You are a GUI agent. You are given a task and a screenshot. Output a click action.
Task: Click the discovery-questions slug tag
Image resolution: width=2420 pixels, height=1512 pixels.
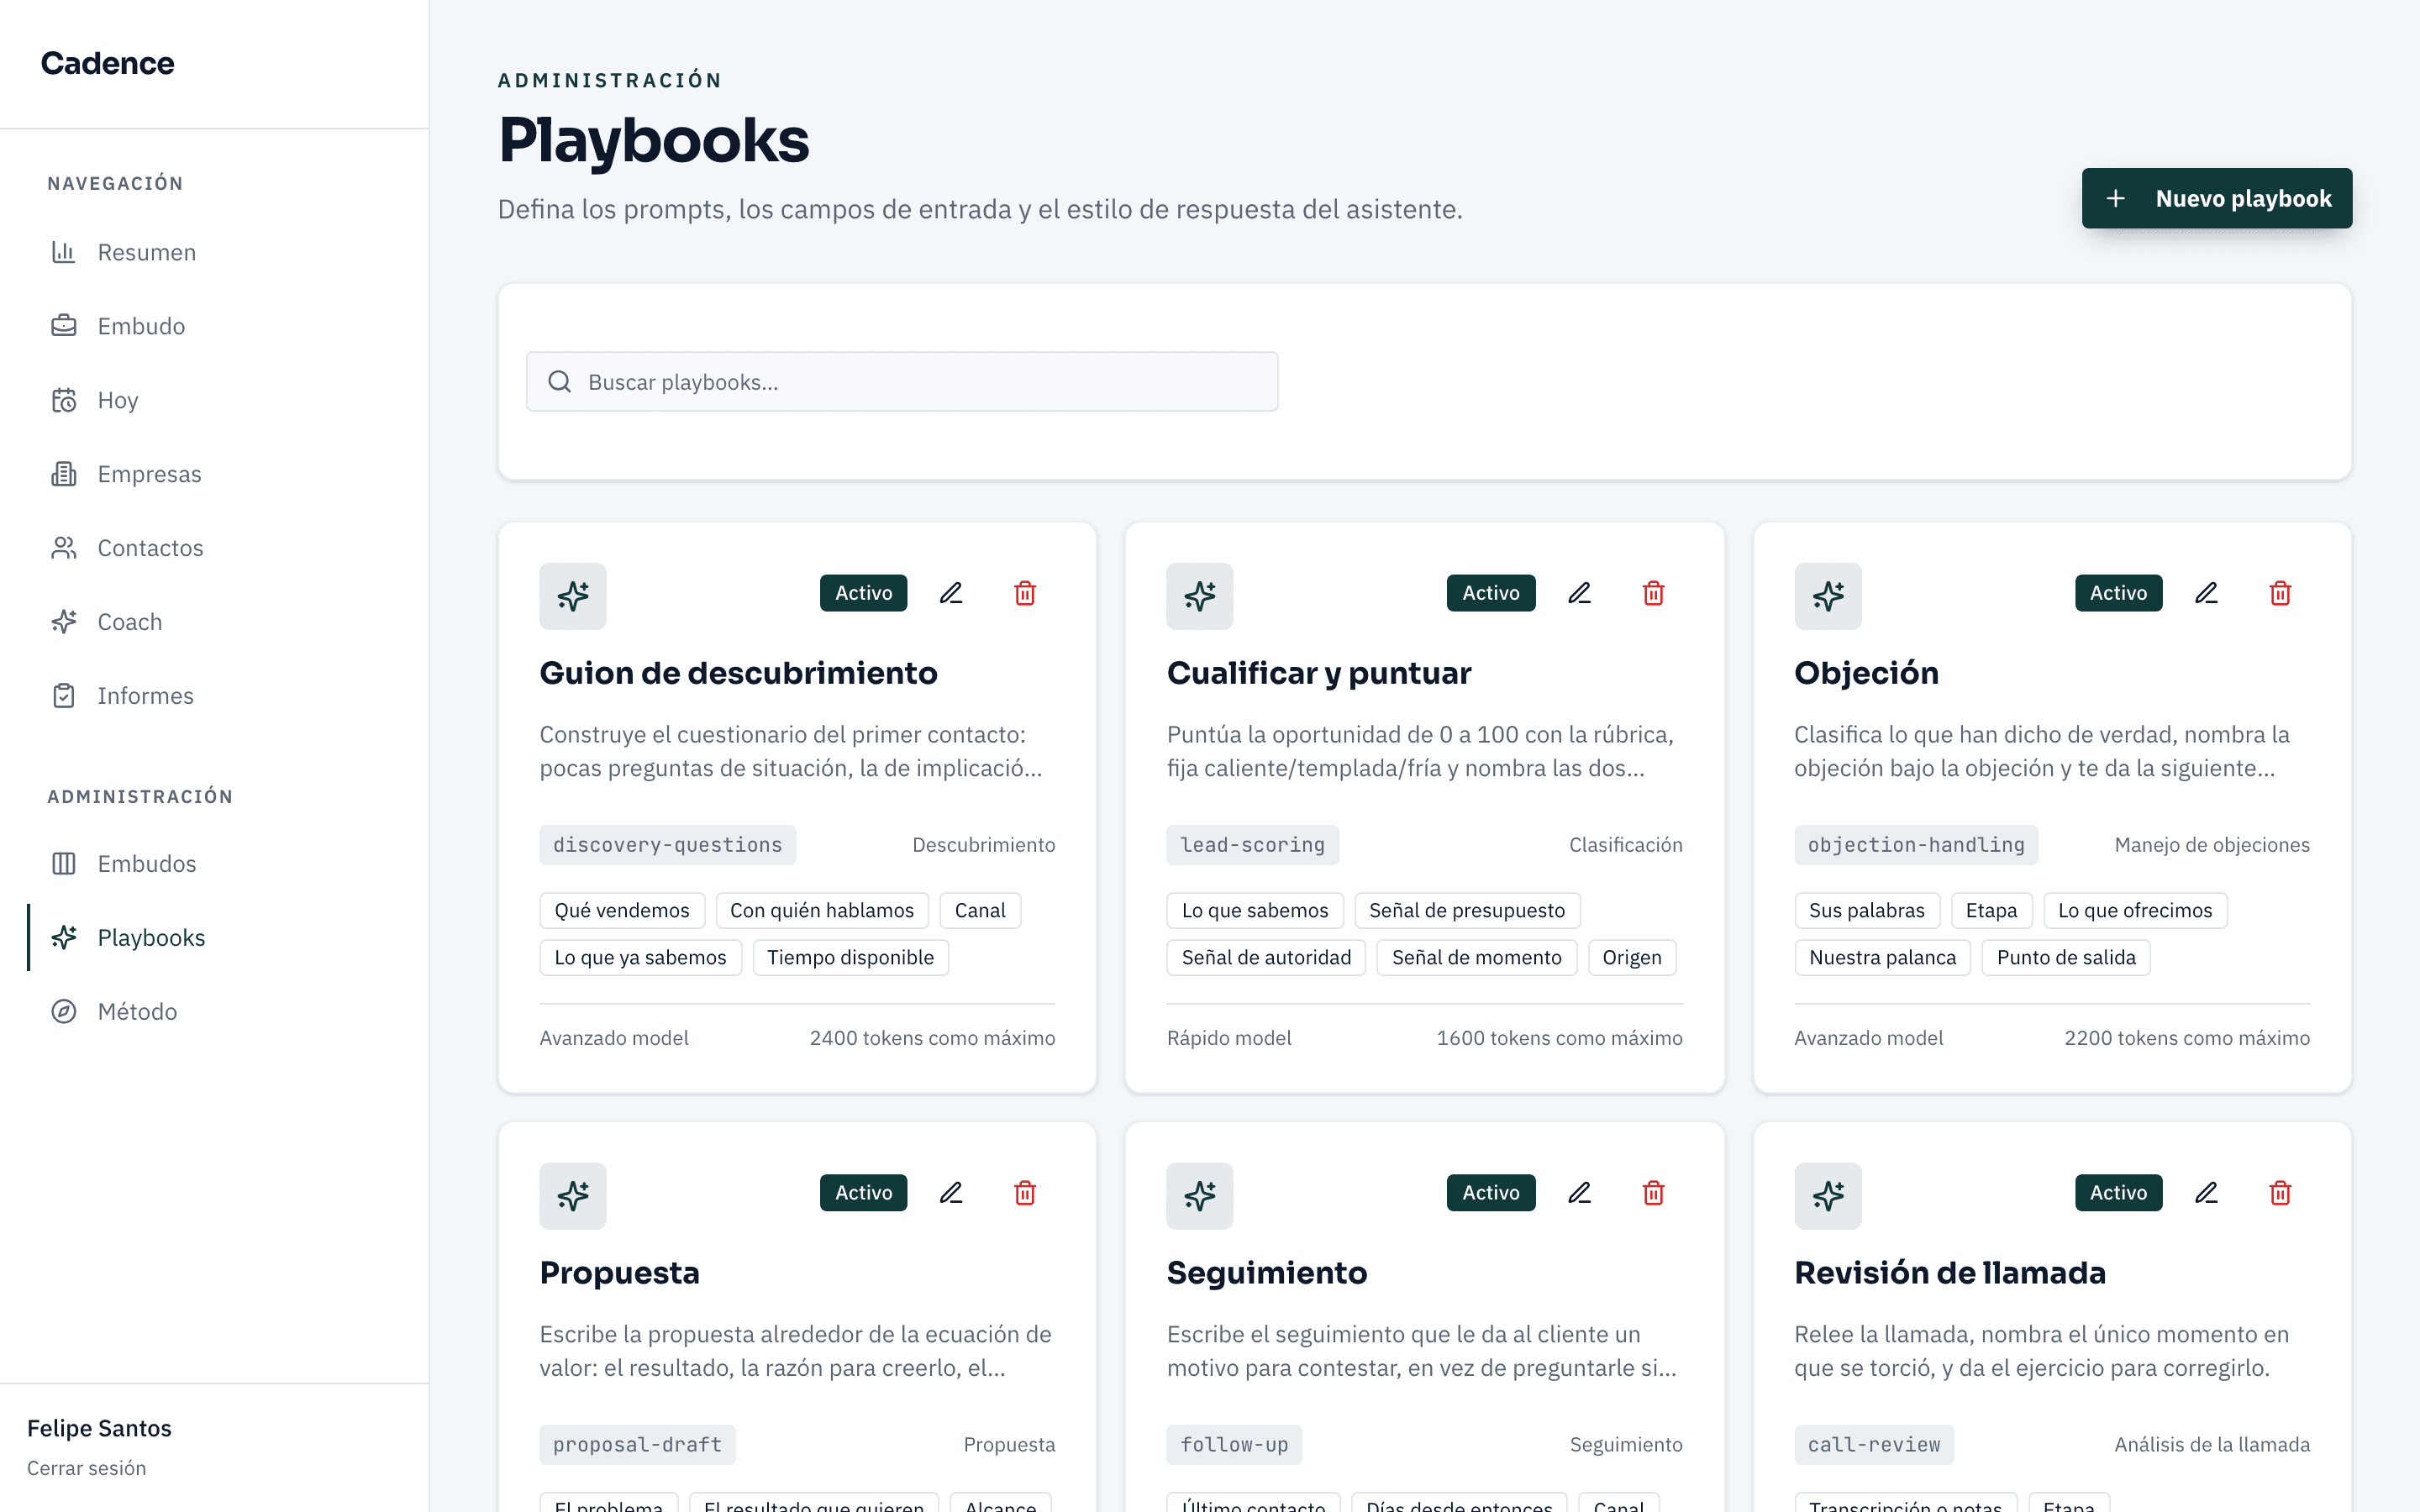[668, 845]
